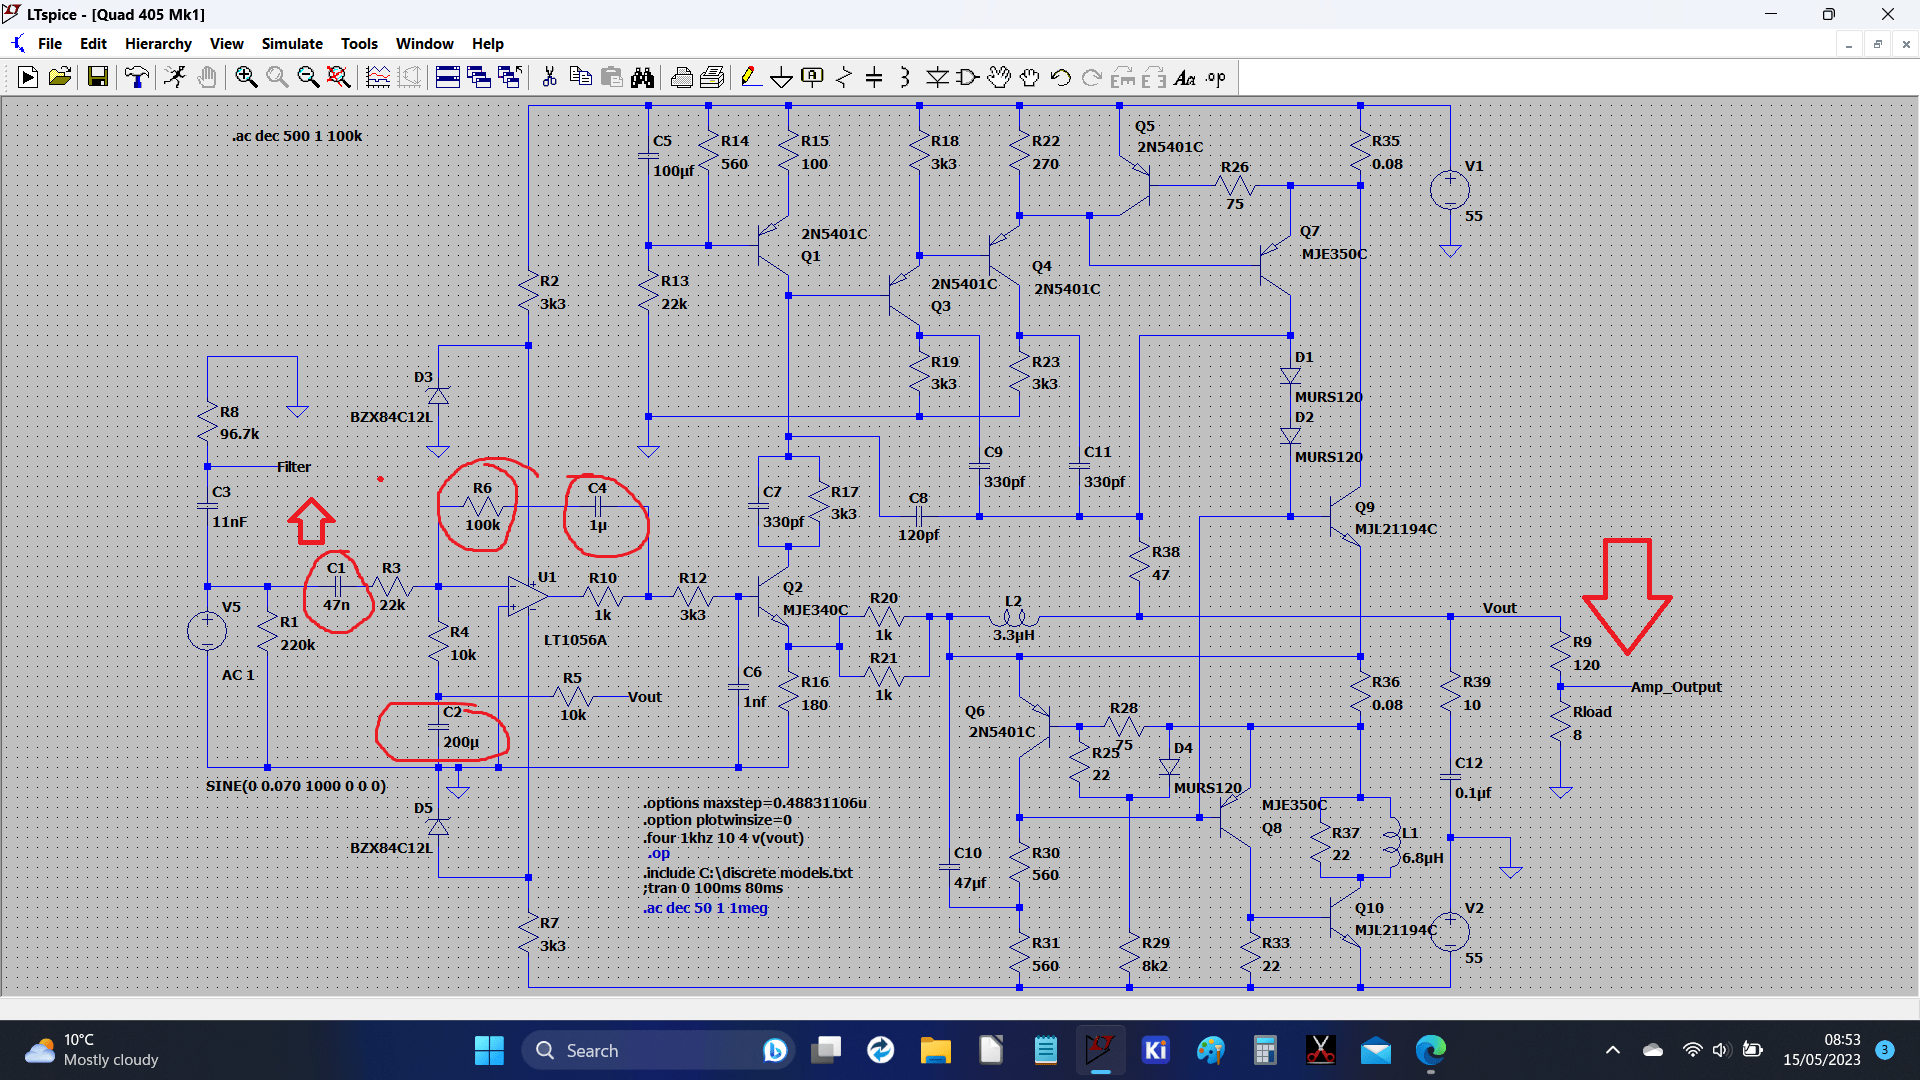Open the Edit menu
The width and height of the screenshot is (1920, 1080).
93,44
